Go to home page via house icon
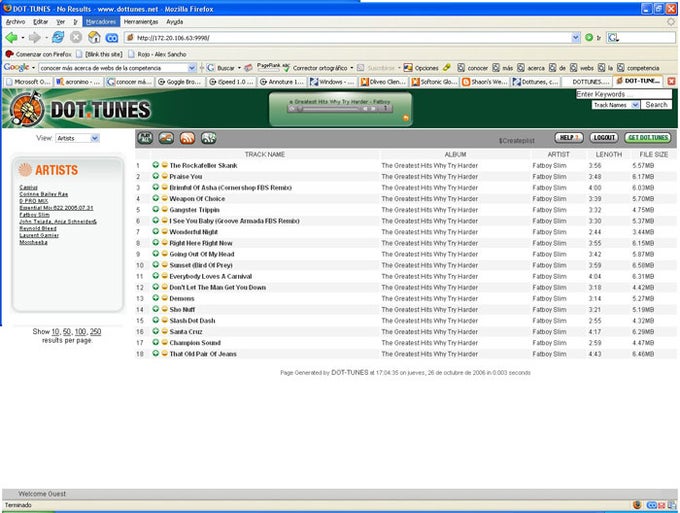Viewport: 680px width, 513px height. [x=94, y=38]
